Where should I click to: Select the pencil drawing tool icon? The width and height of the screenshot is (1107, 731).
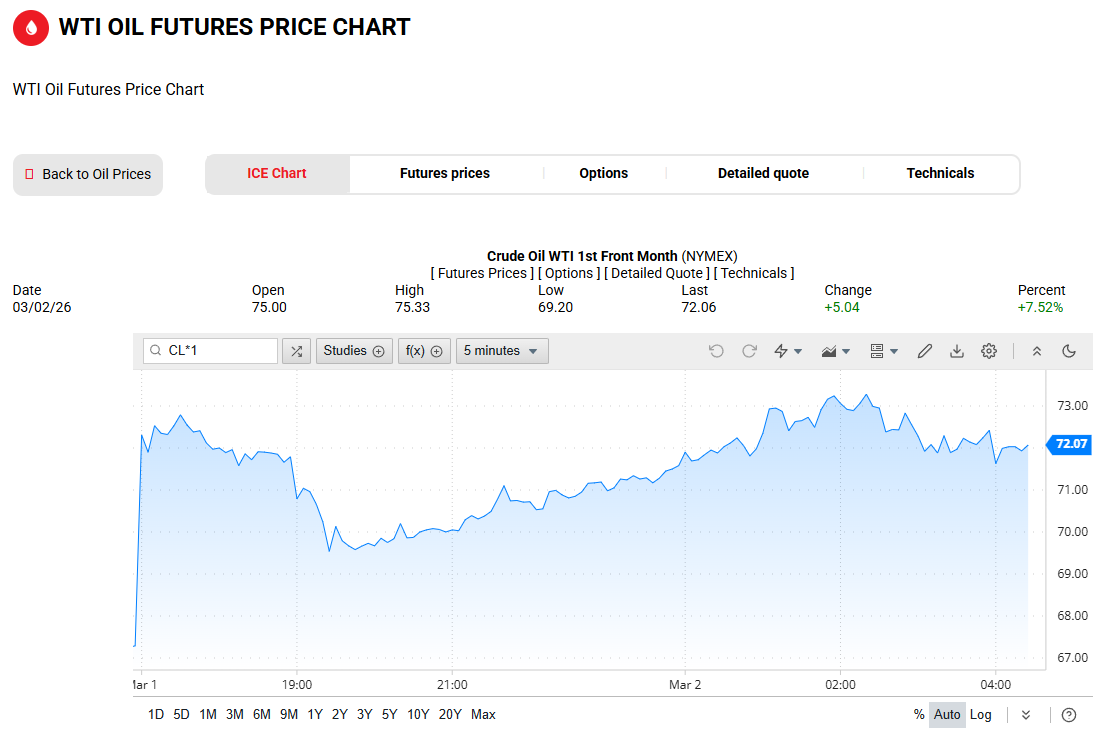pyautogui.click(x=925, y=351)
